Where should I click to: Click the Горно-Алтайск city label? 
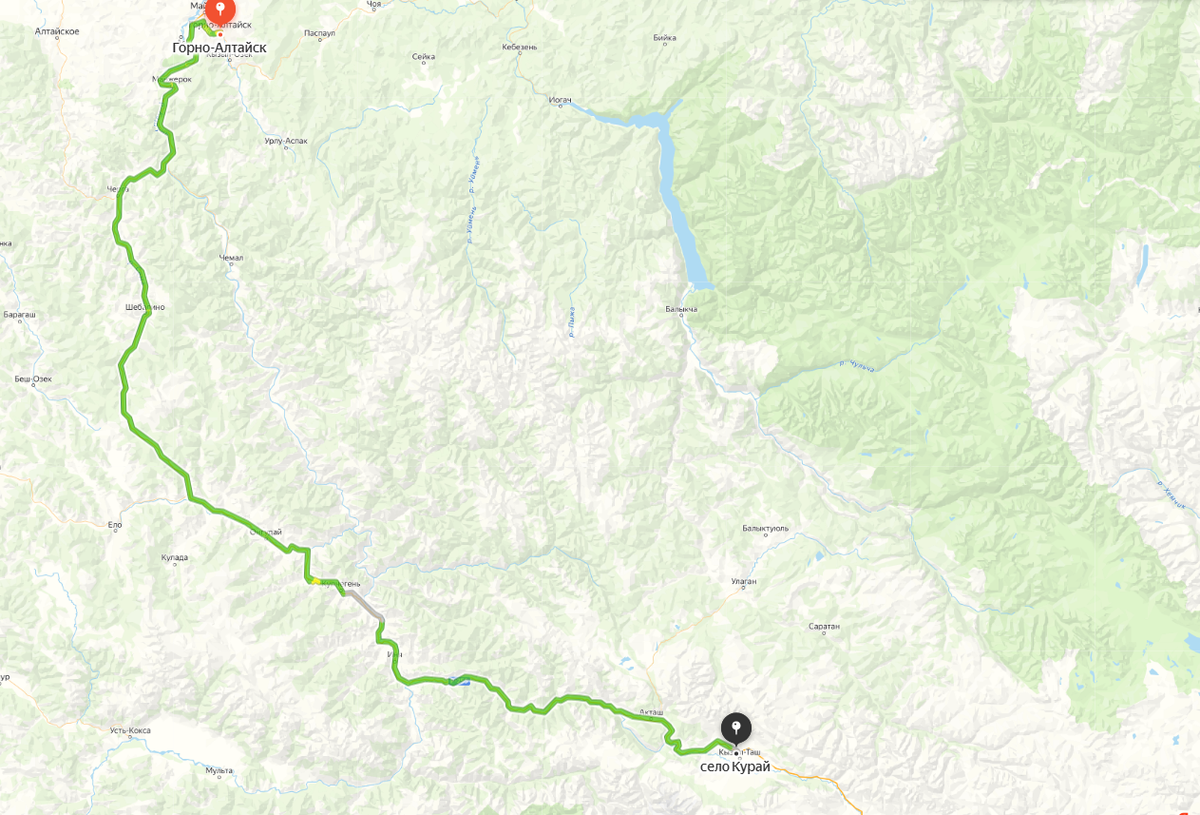pos(219,47)
